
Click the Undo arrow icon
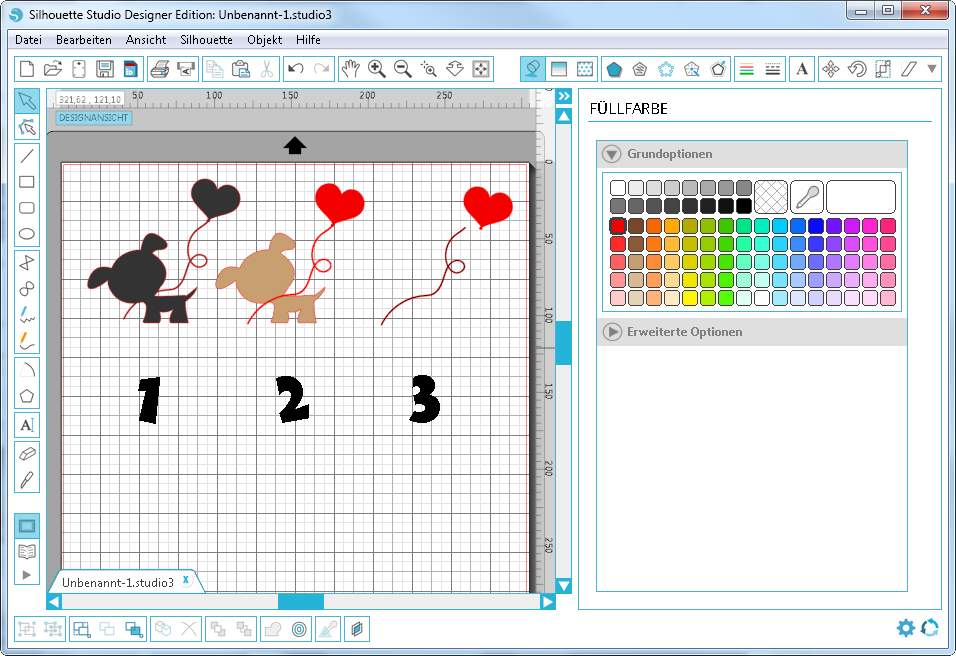tap(295, 69)
